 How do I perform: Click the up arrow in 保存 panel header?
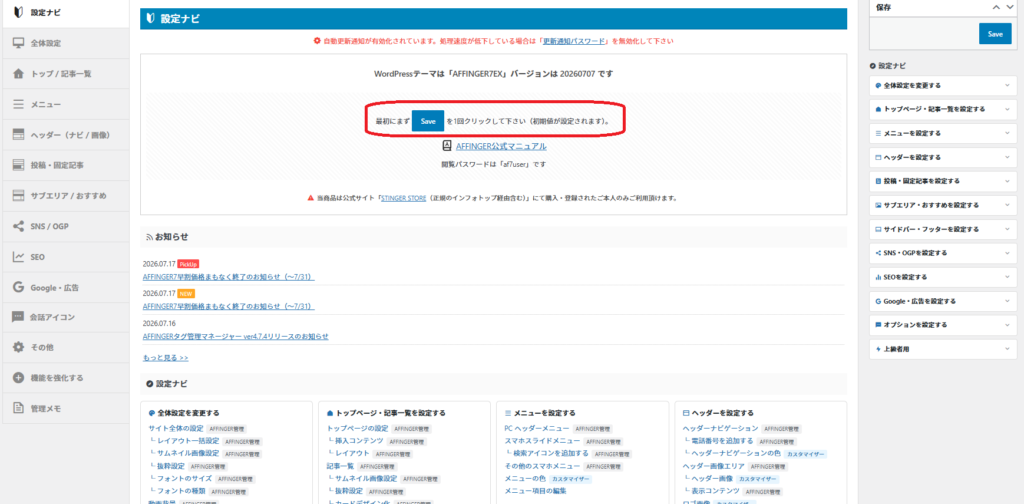click(995, 7)
